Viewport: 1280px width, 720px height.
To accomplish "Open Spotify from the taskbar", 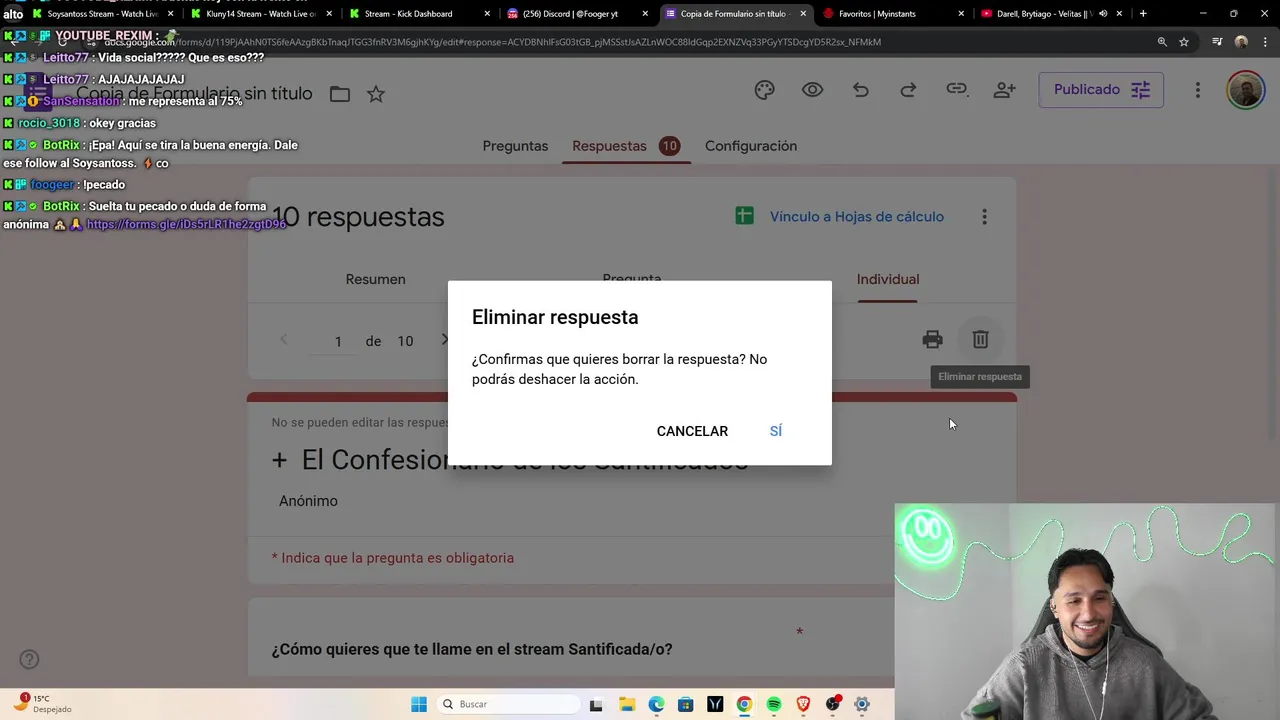I will pyautogui.click(x=774, y=704).
